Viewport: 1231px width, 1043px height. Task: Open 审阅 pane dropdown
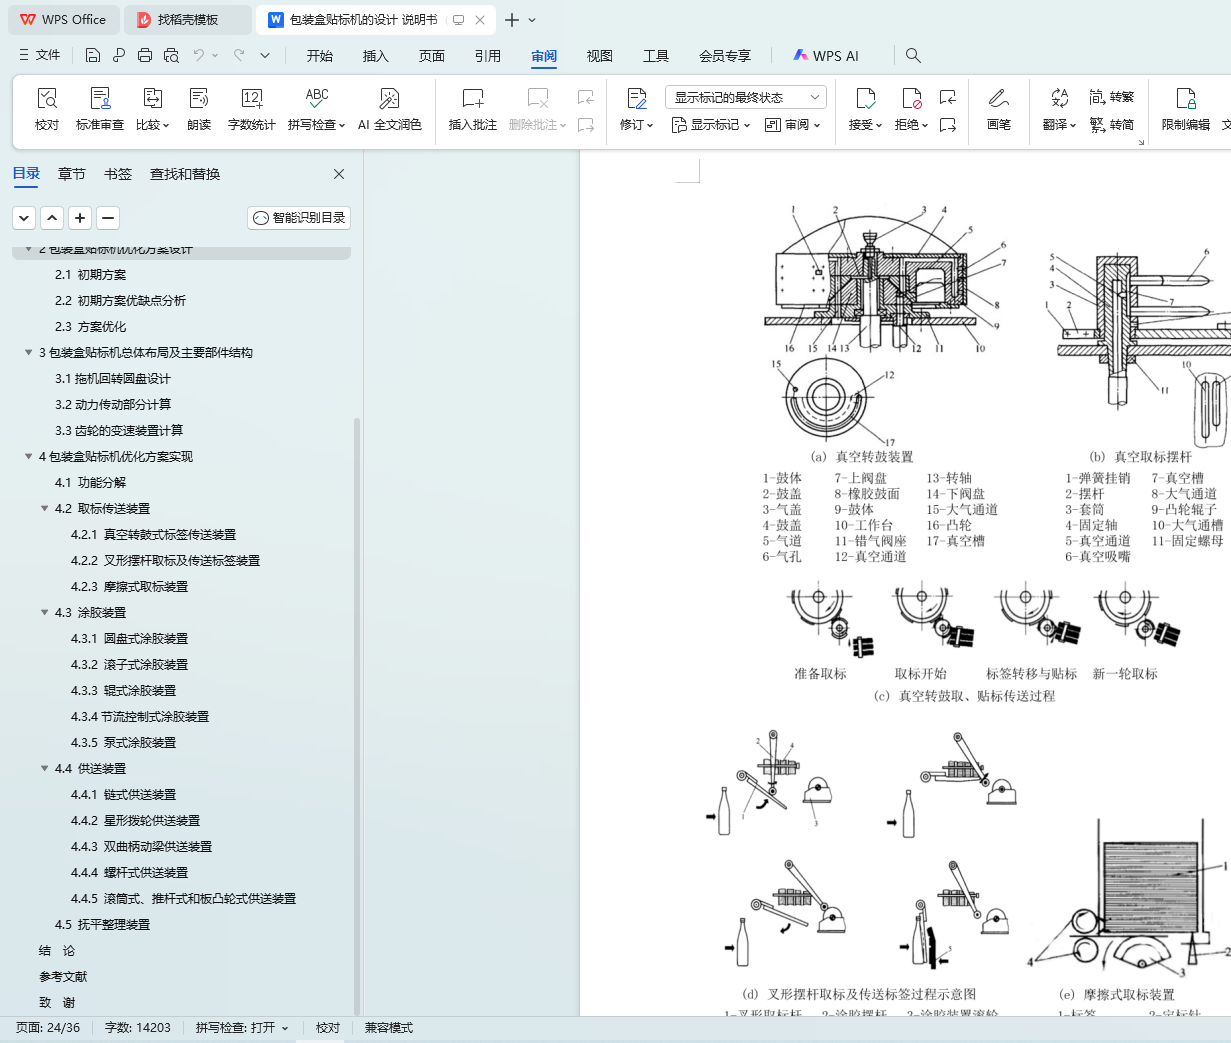(x=793, y=125)
